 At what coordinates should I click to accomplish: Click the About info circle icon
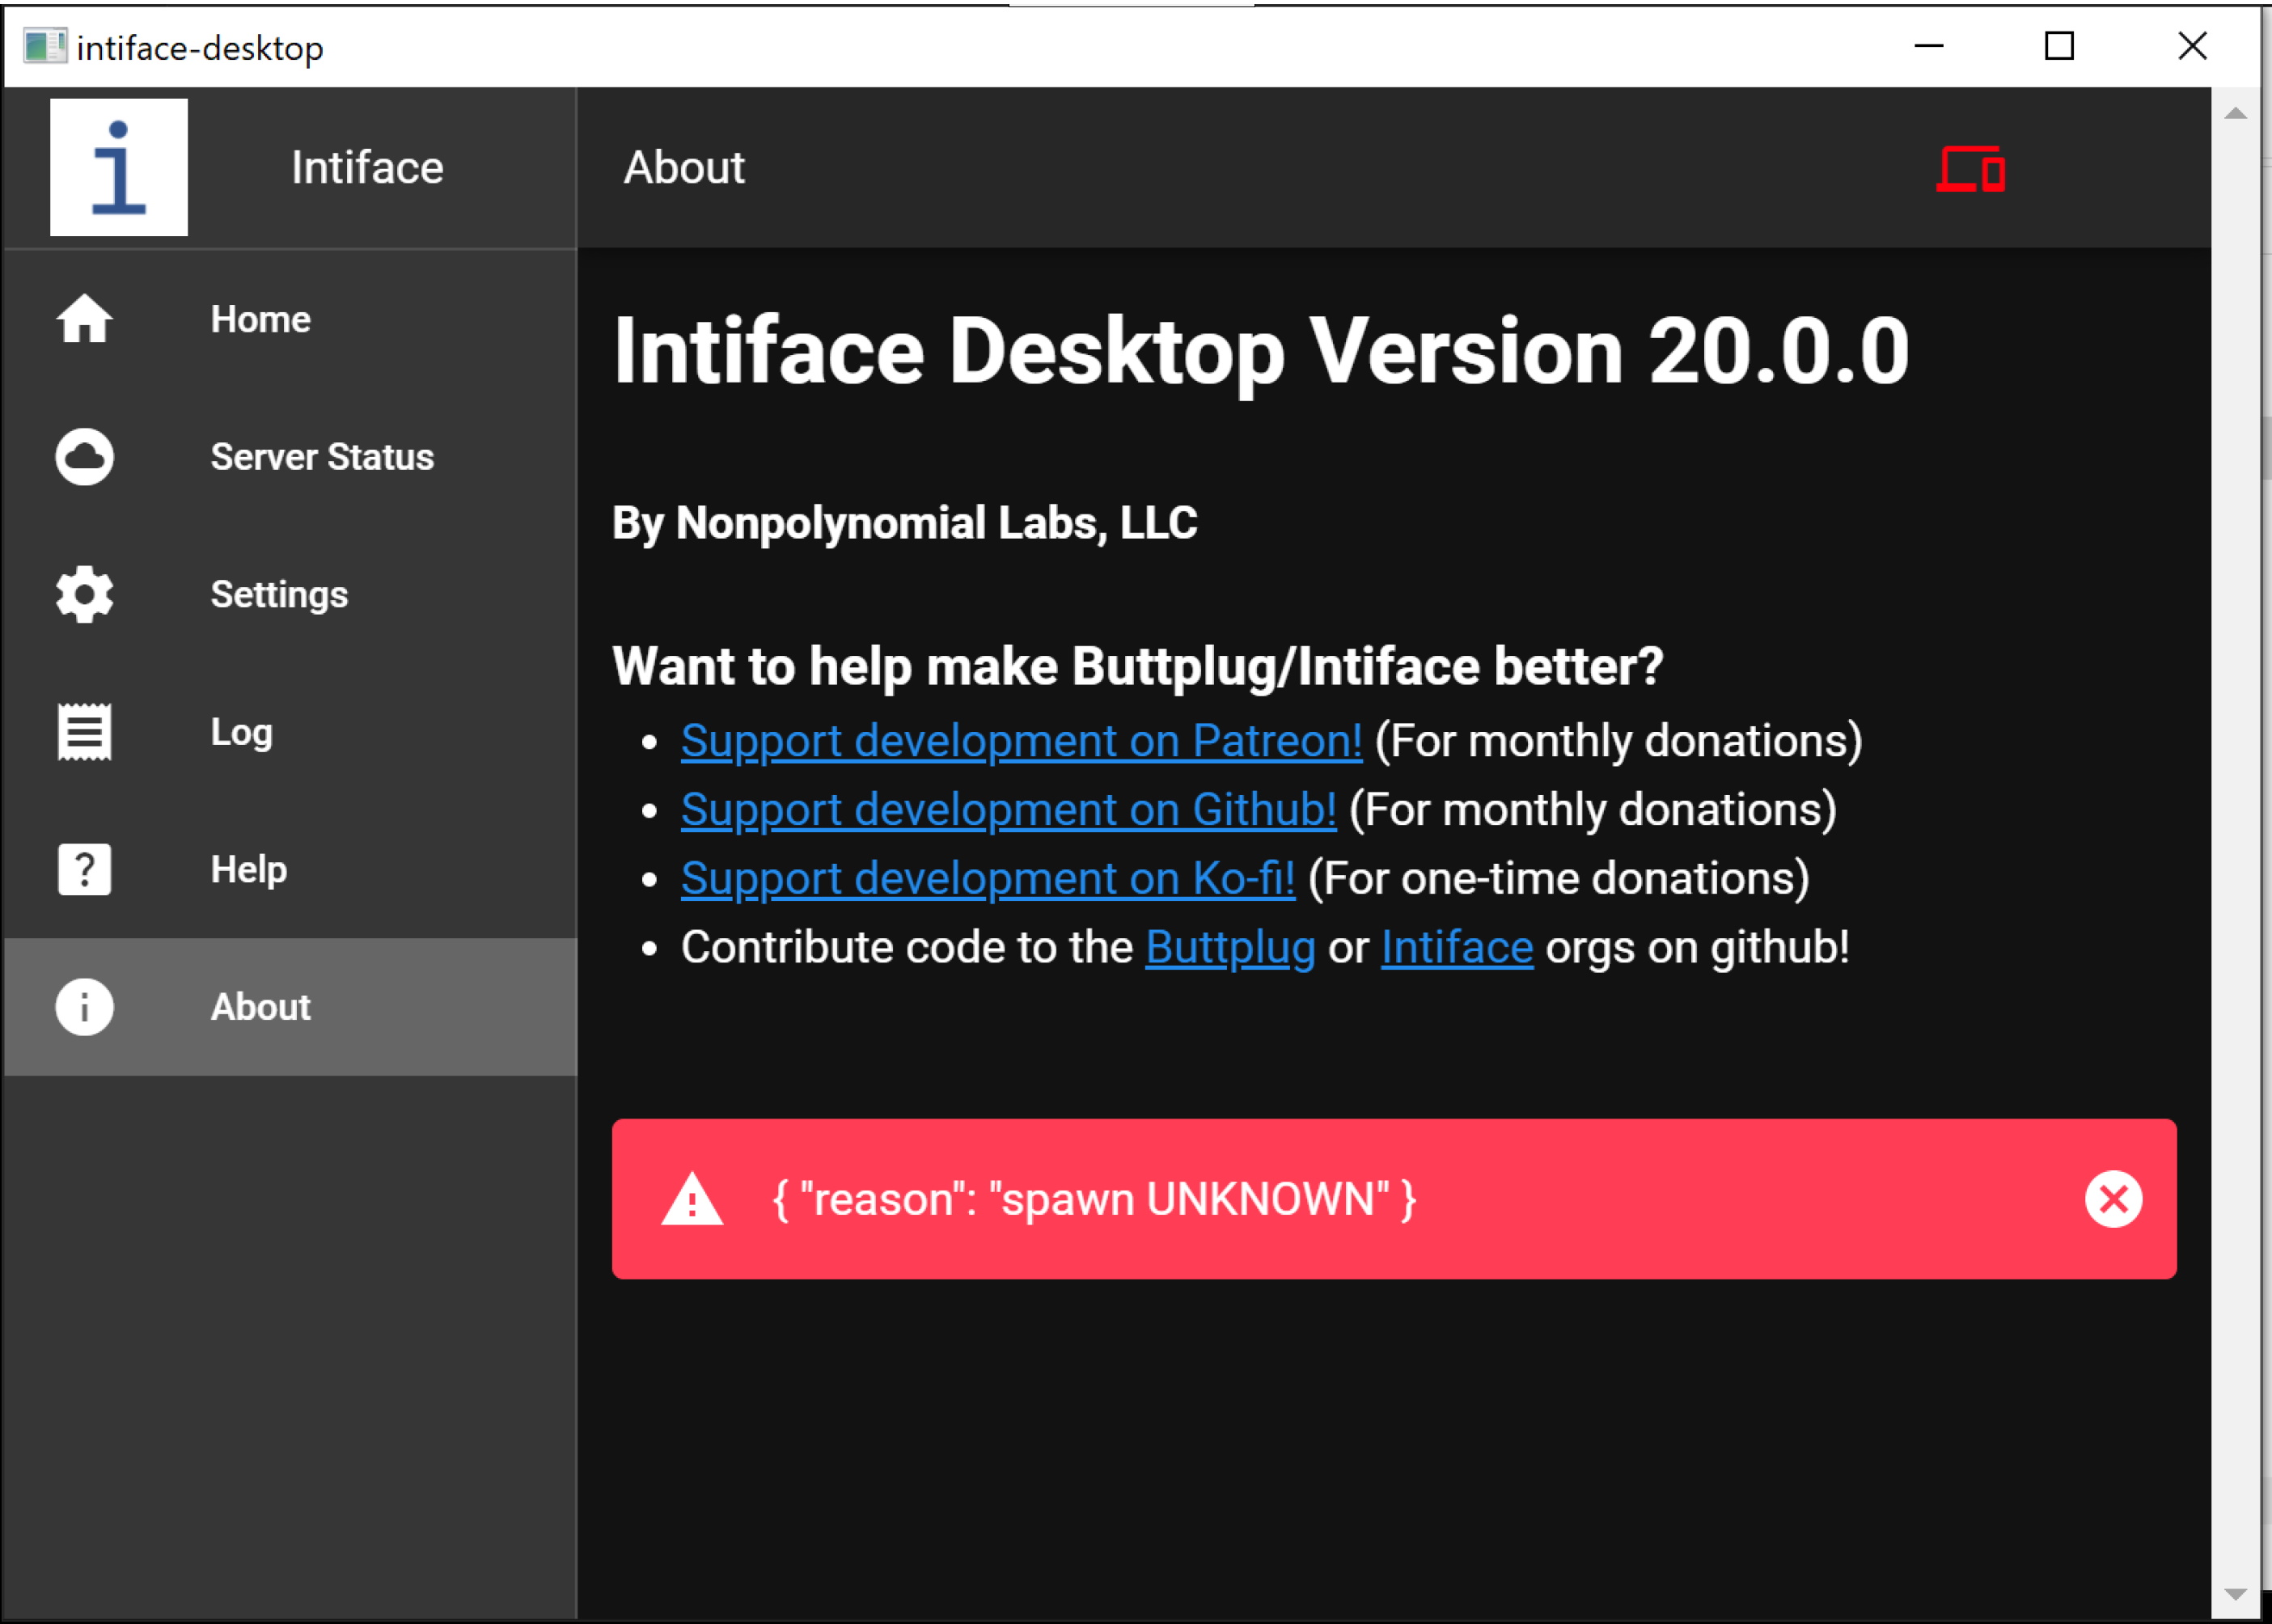click(84, 1007)
